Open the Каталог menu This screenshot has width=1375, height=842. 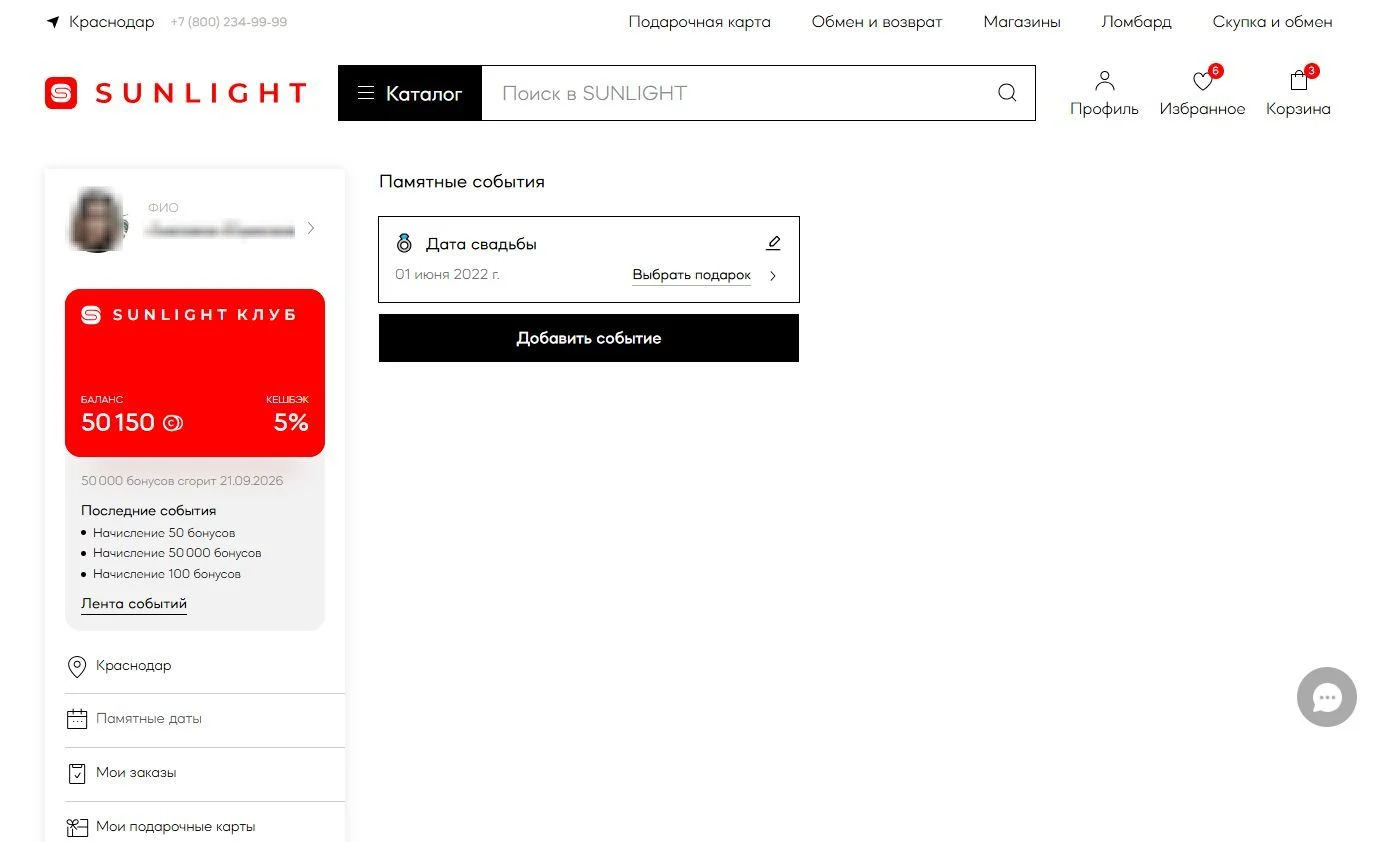410,93
